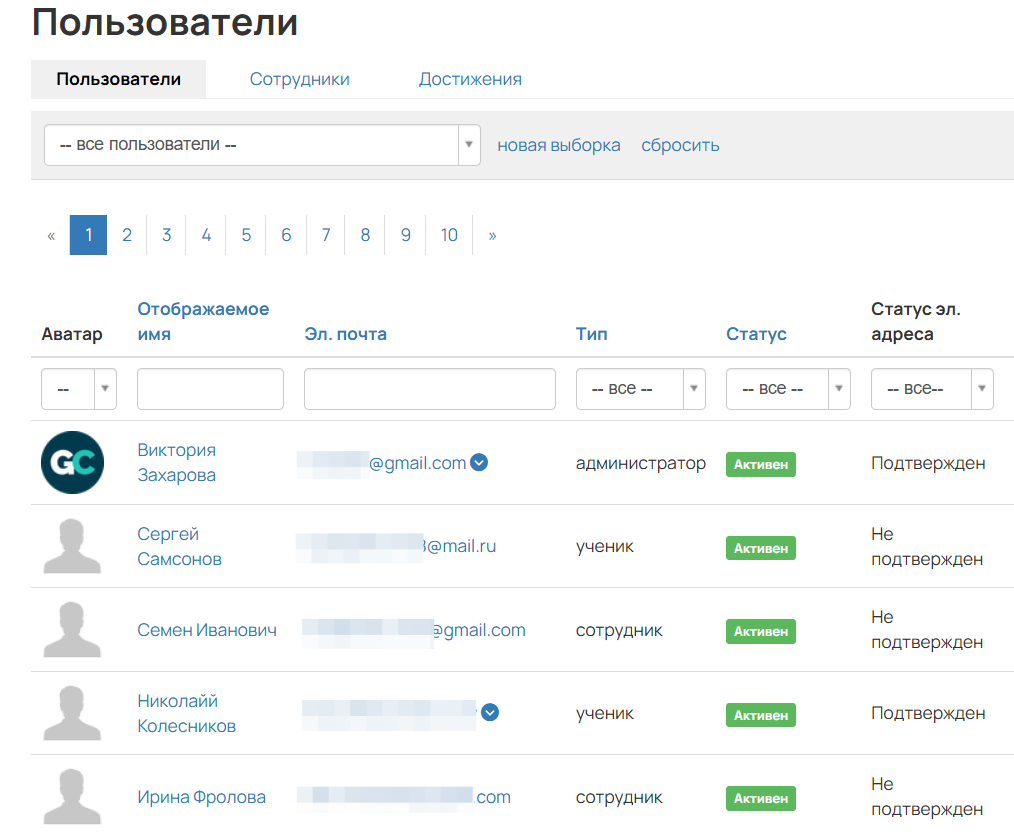Open Виктория Захарова's profile

coord(179,464)
